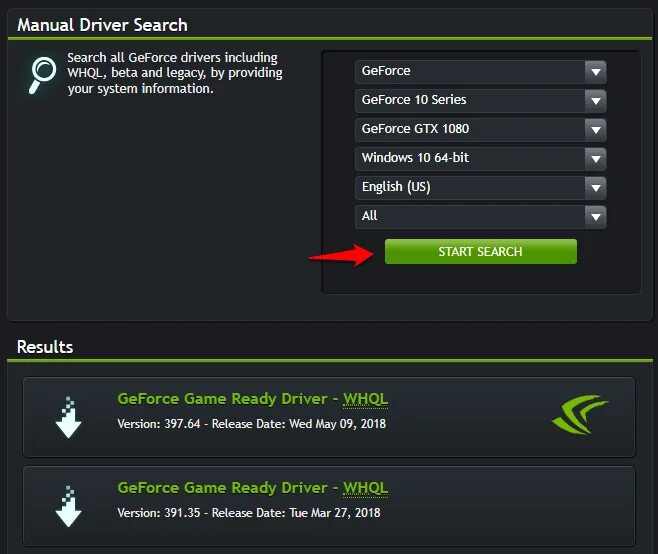Click download arrow icon for version 391.35
Screen dimensions: 658x554
[68, 506]
